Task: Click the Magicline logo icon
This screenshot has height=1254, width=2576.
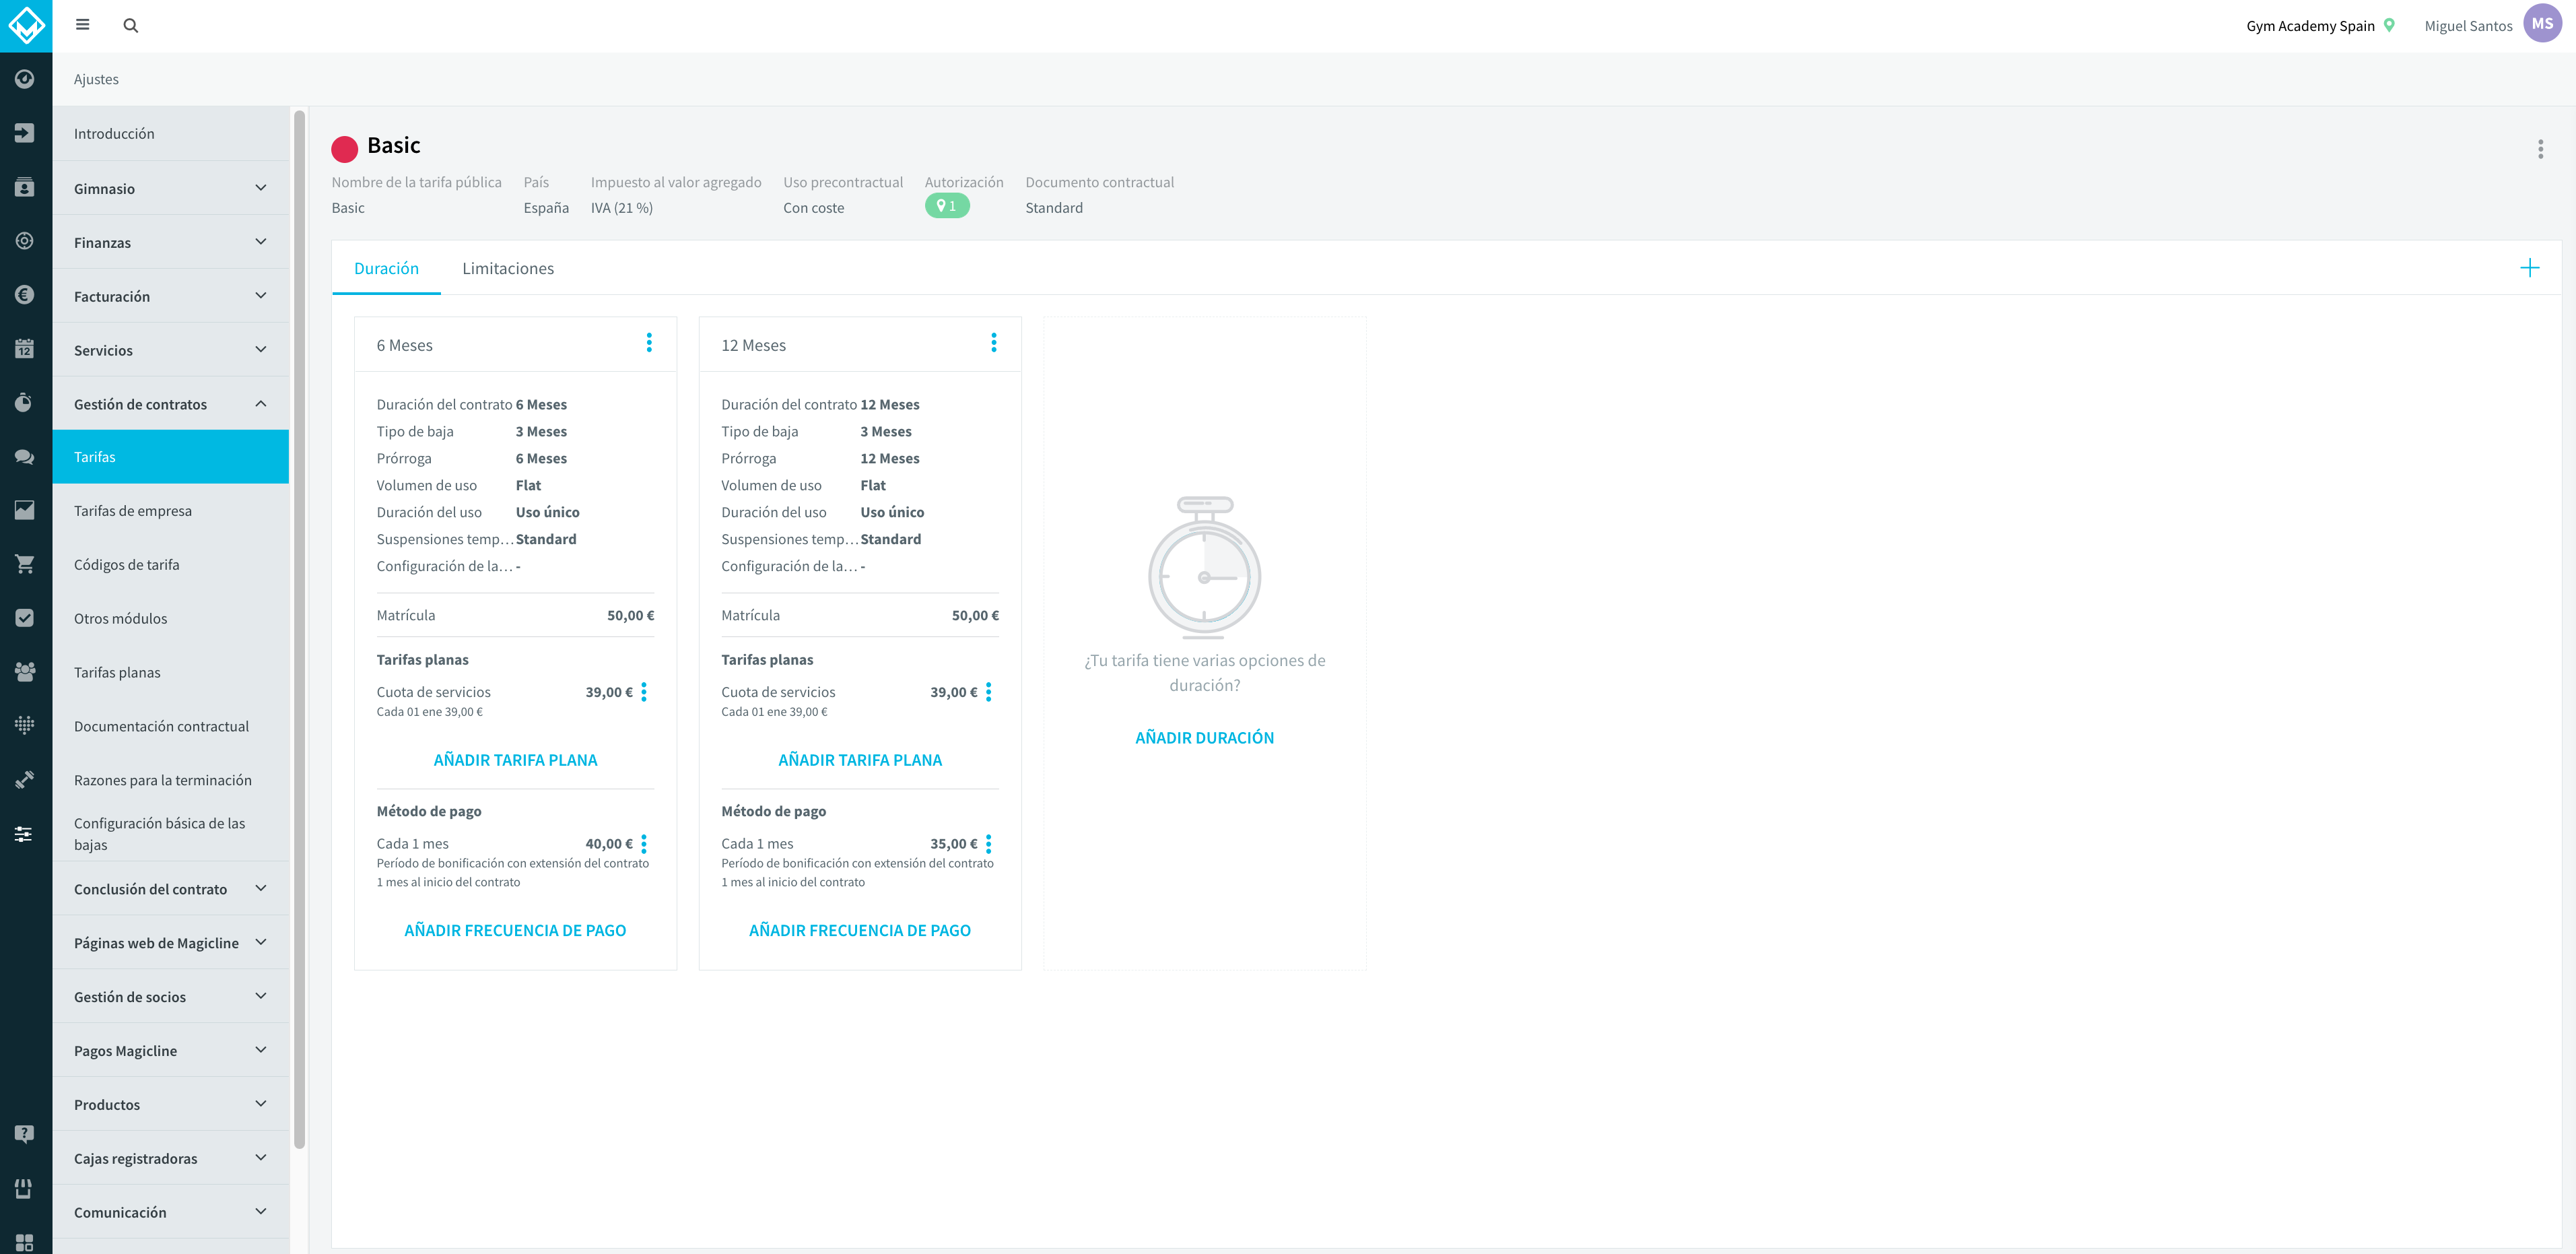Action: pyautogui.click(x=26, y=26)
